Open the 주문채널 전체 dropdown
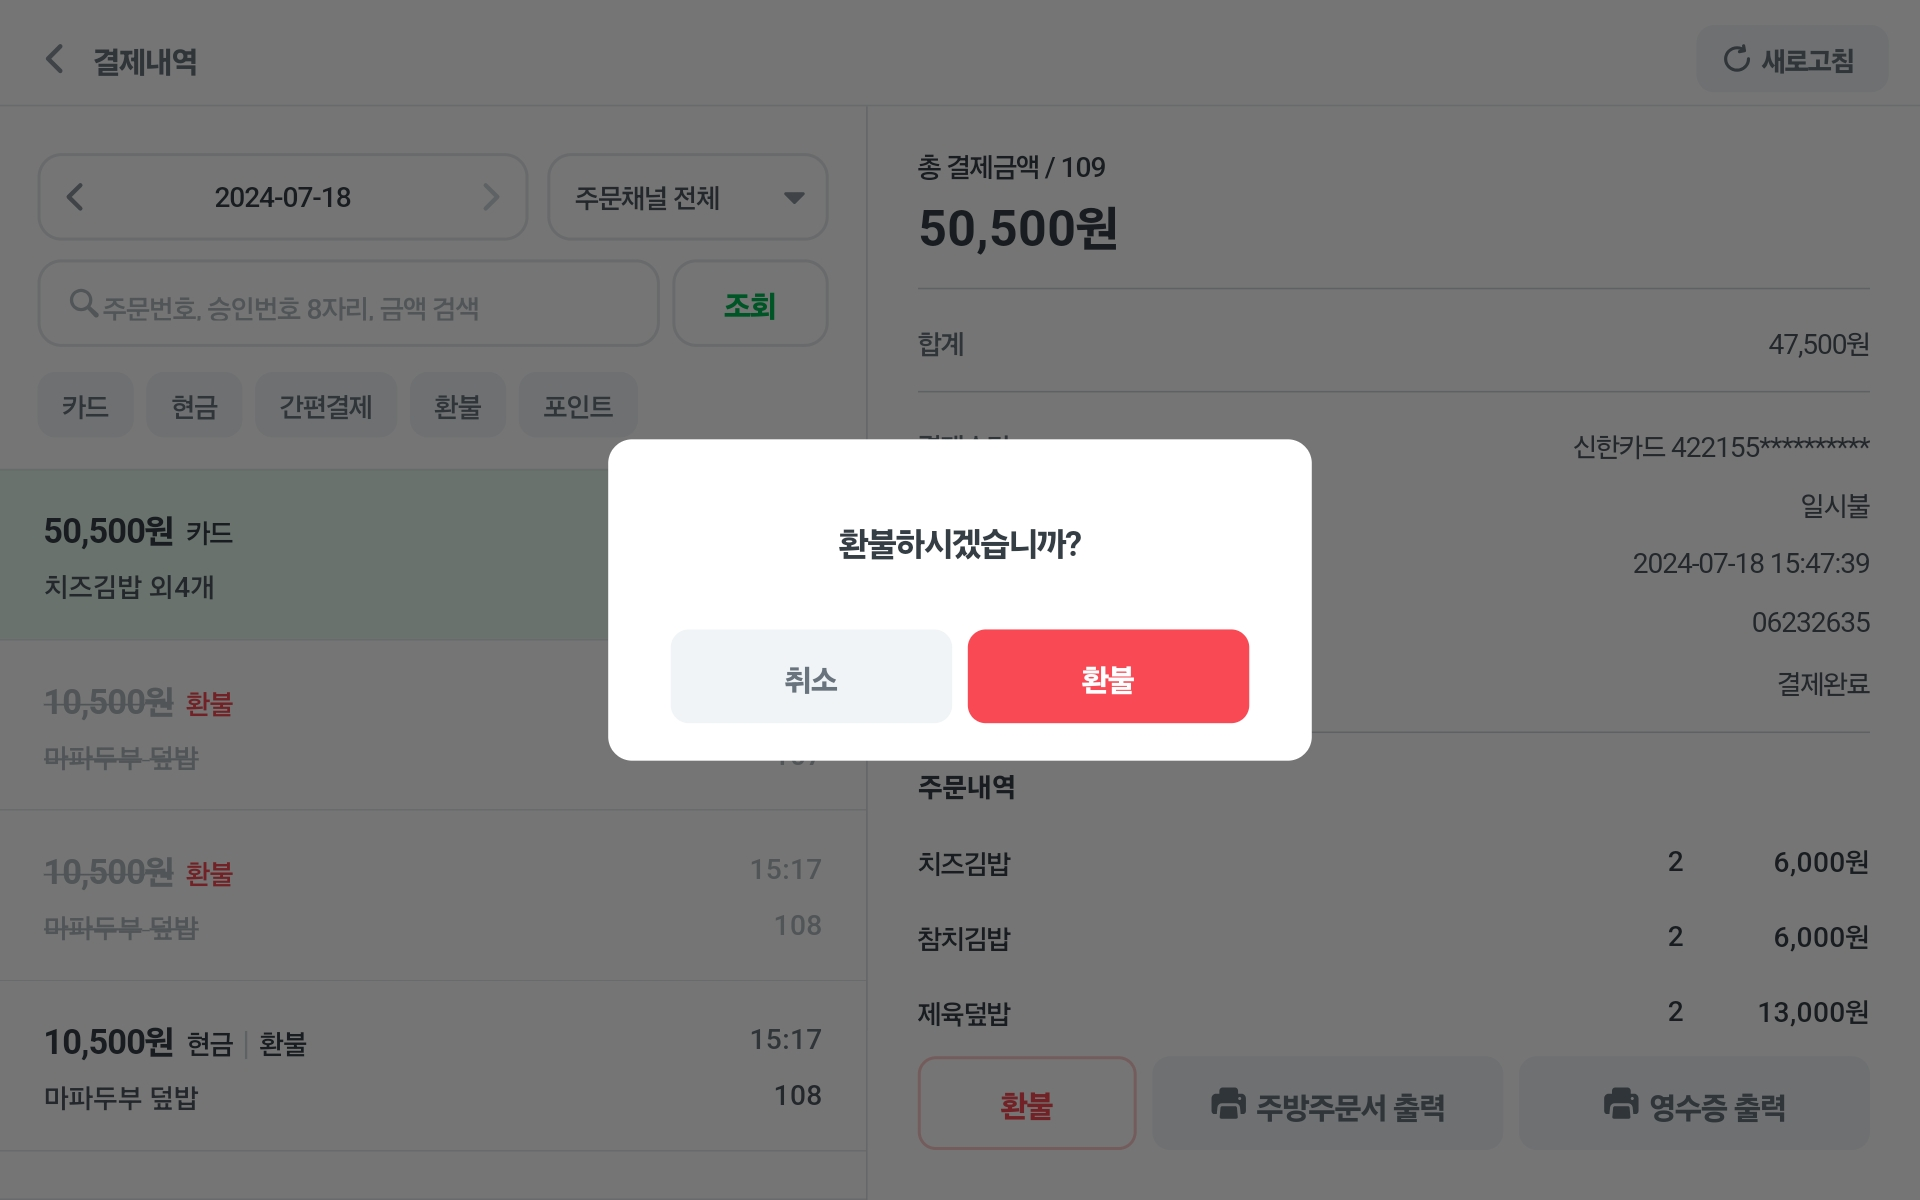Image resolution: width=1920 pixels, height=1200 pixels. [688, 197]
